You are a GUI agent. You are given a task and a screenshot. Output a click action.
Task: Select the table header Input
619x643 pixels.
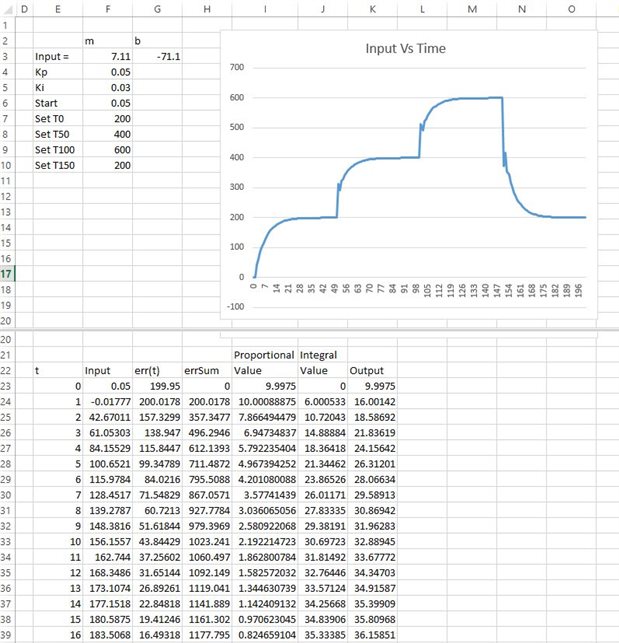107,370
